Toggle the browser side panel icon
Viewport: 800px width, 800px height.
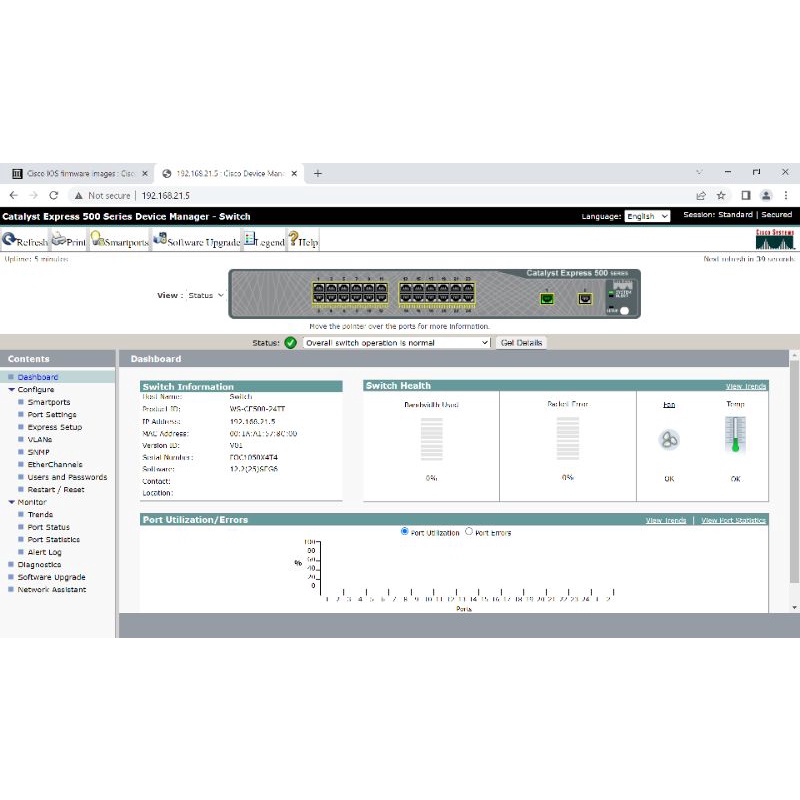point(745,195)
